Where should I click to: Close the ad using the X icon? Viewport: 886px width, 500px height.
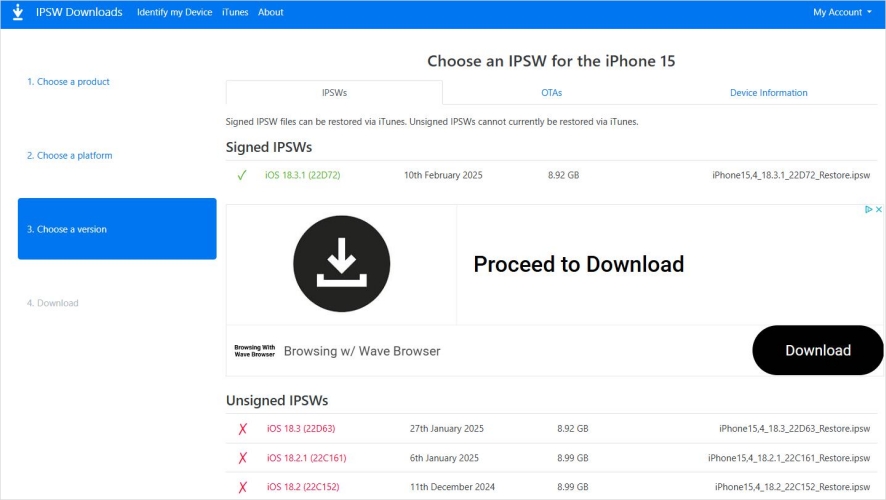pyautogui.click(x=879, y=210)
